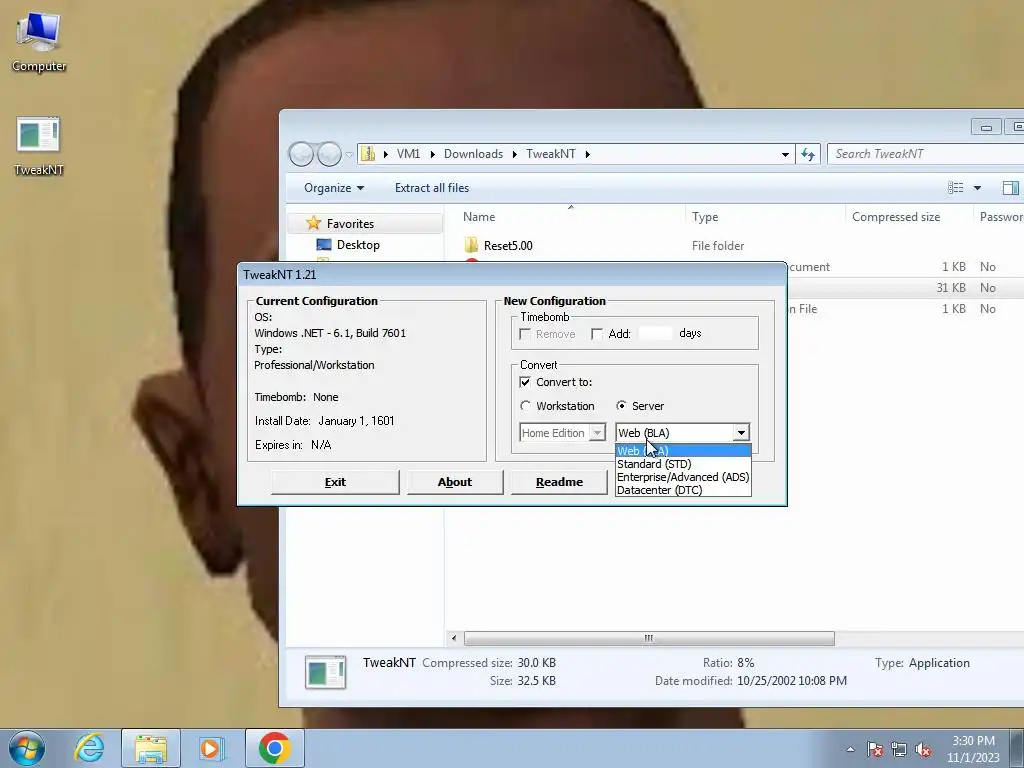1024x768 pixels.
Task: Click the network tray icon
Action: pyautogui.click(x=899, y=749)
